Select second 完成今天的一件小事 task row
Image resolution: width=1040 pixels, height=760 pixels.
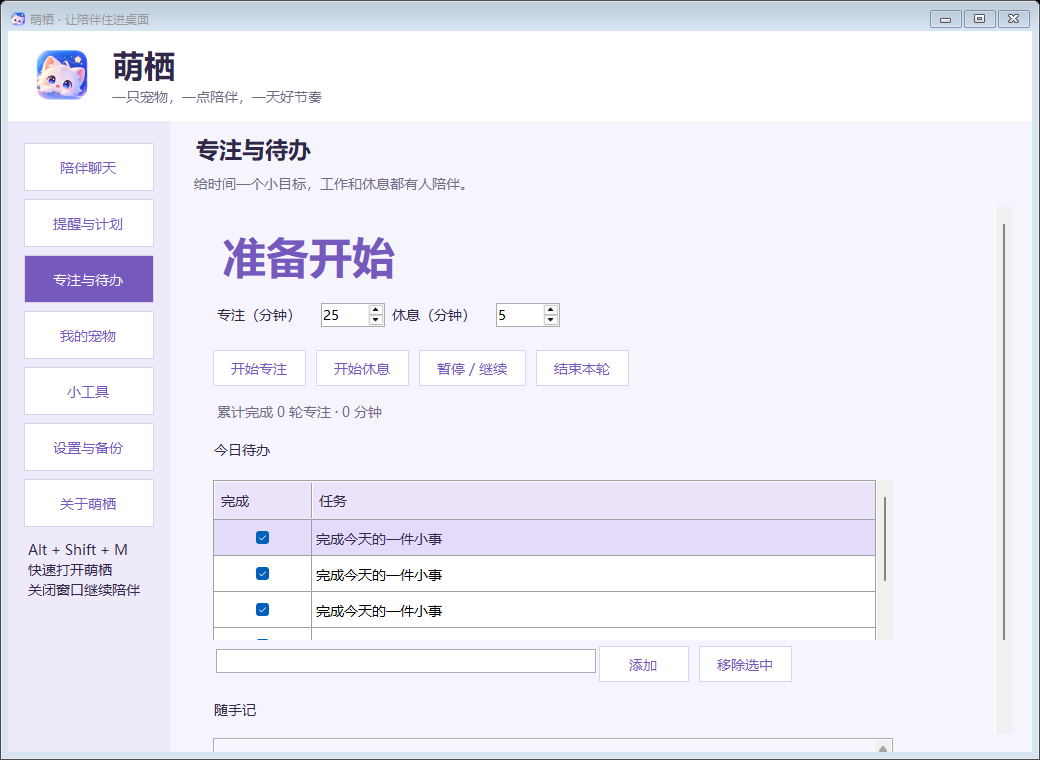(545, 574)
